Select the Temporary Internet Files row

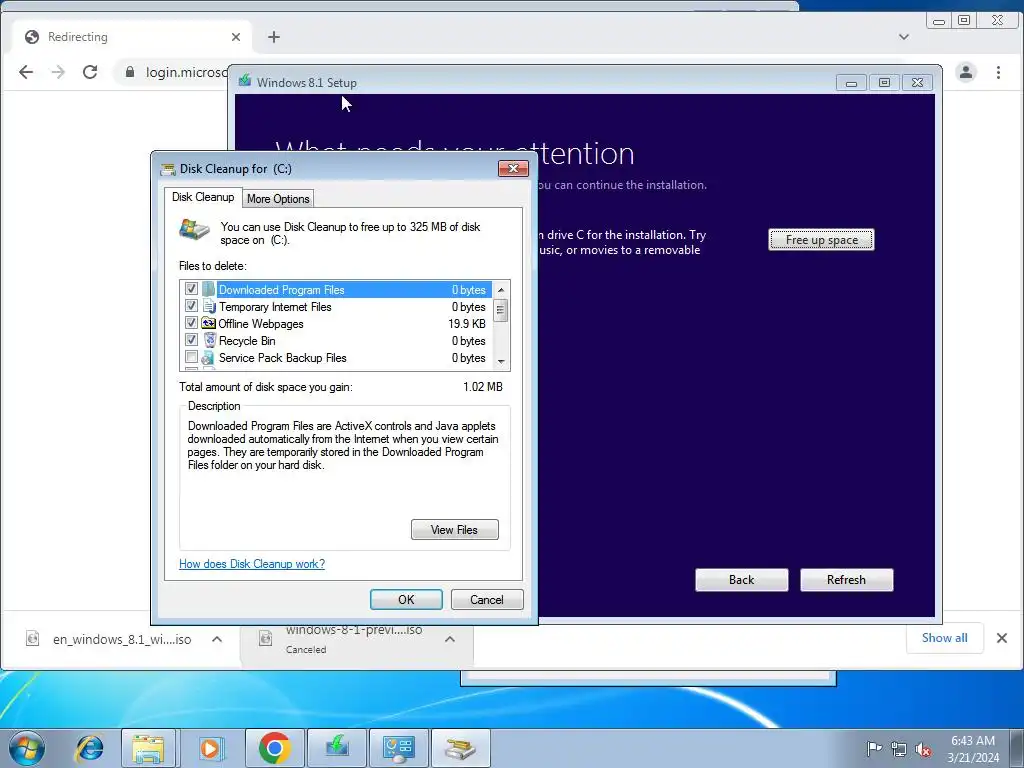336,306
